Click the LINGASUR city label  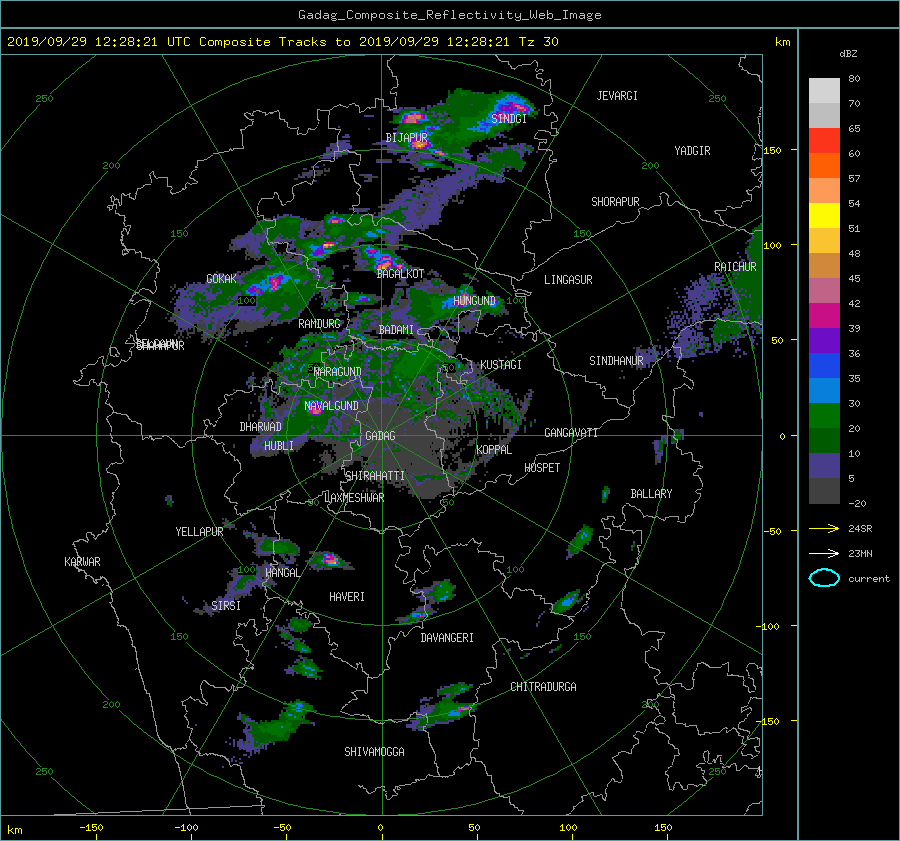568,280
